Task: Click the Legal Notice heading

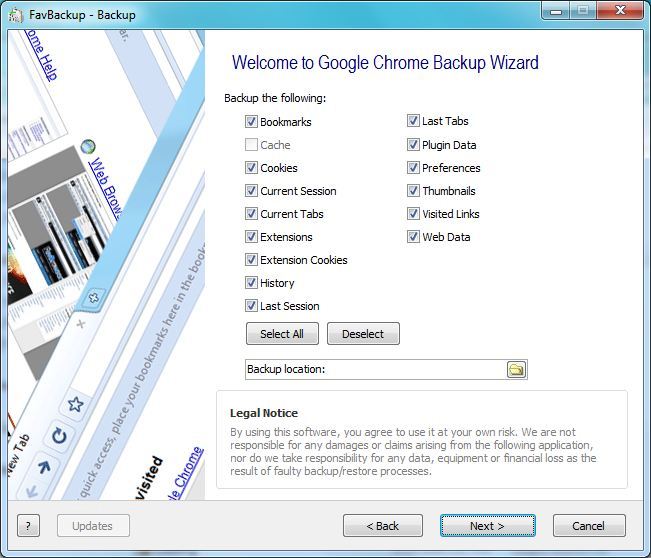Action: [264, 413]
